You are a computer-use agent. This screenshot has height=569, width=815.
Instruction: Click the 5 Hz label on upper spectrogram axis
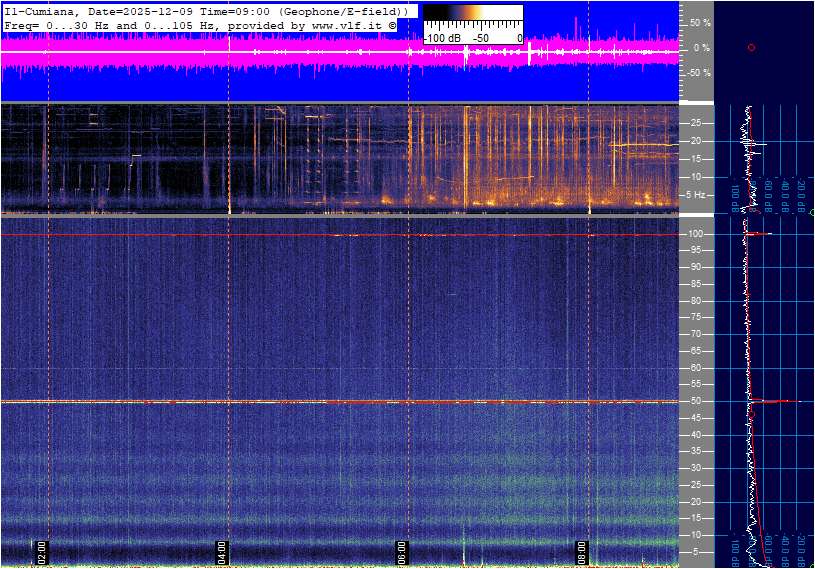pos(697,195)
